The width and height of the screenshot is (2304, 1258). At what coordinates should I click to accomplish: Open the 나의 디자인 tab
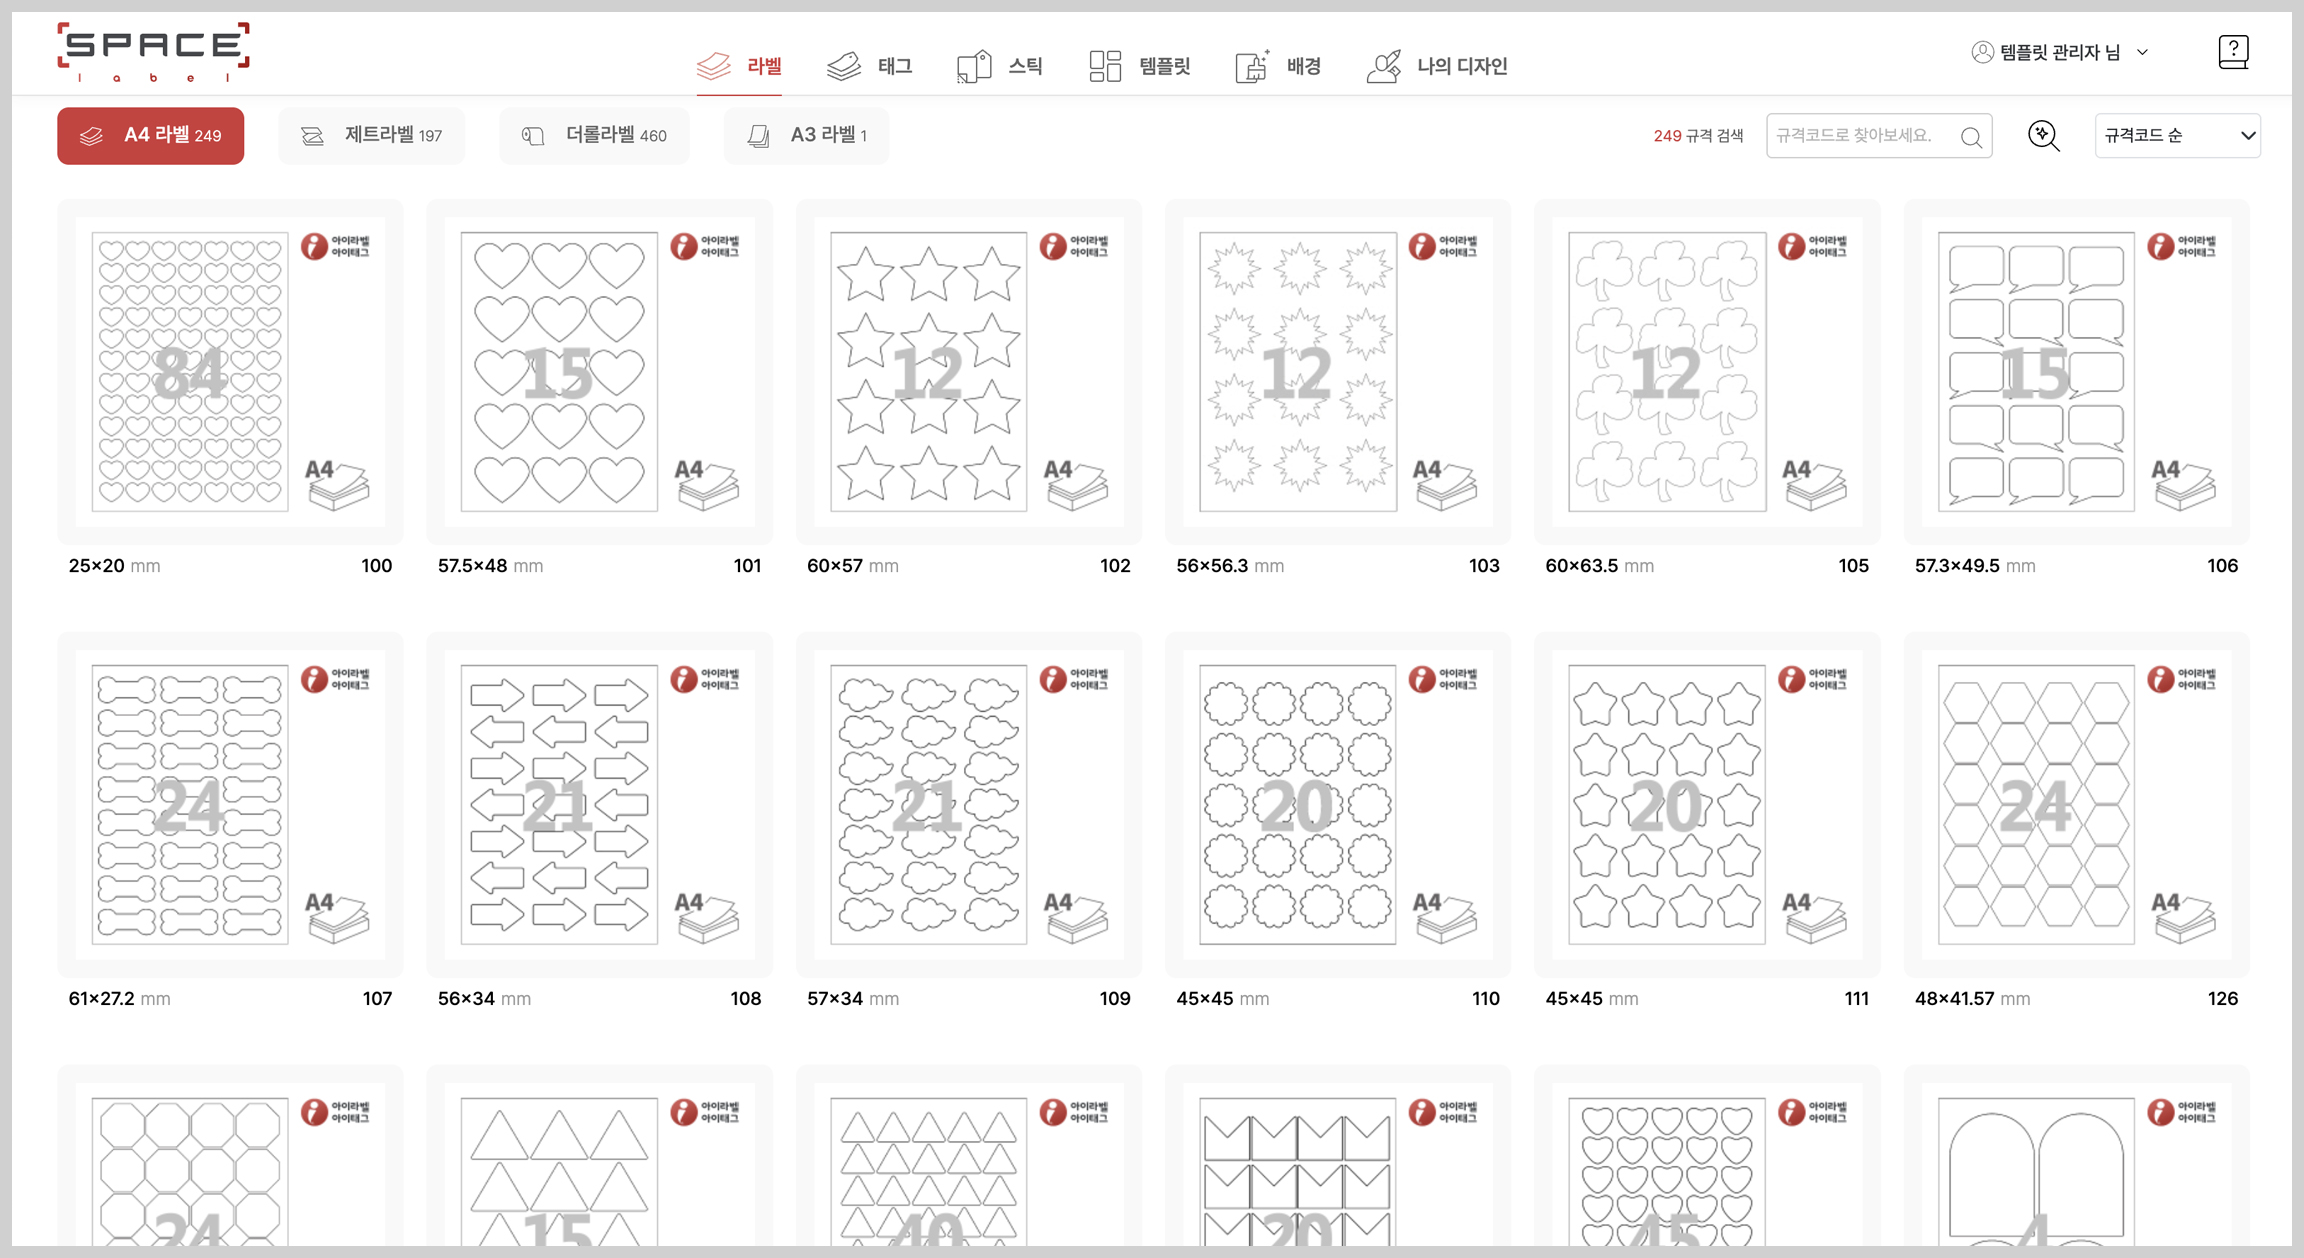pos(1437,66)
